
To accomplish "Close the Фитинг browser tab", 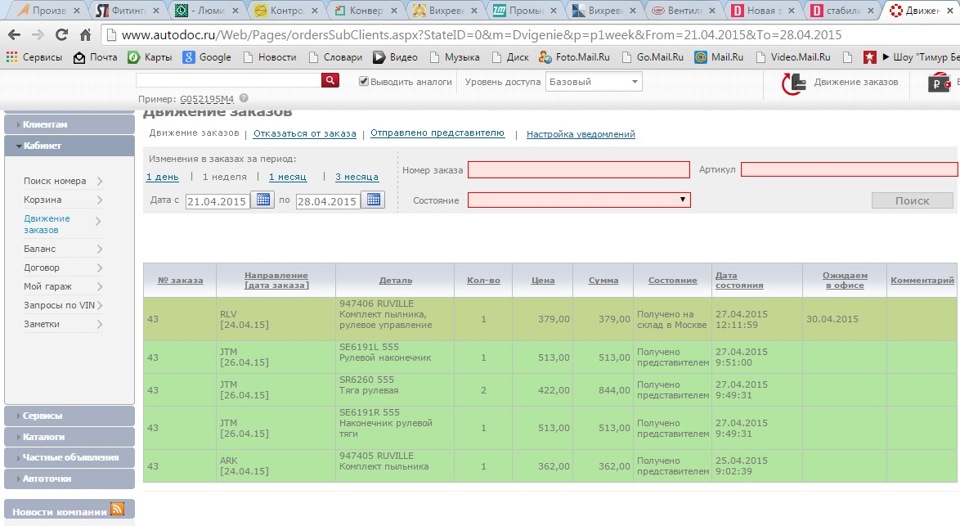I will coord(156,10).
